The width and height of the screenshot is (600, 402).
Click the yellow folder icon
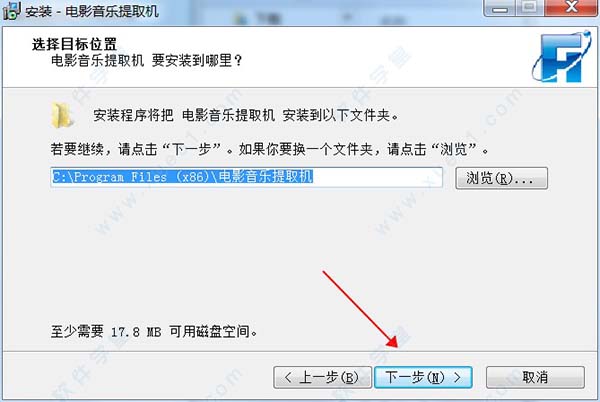click(x=62, y=115)
